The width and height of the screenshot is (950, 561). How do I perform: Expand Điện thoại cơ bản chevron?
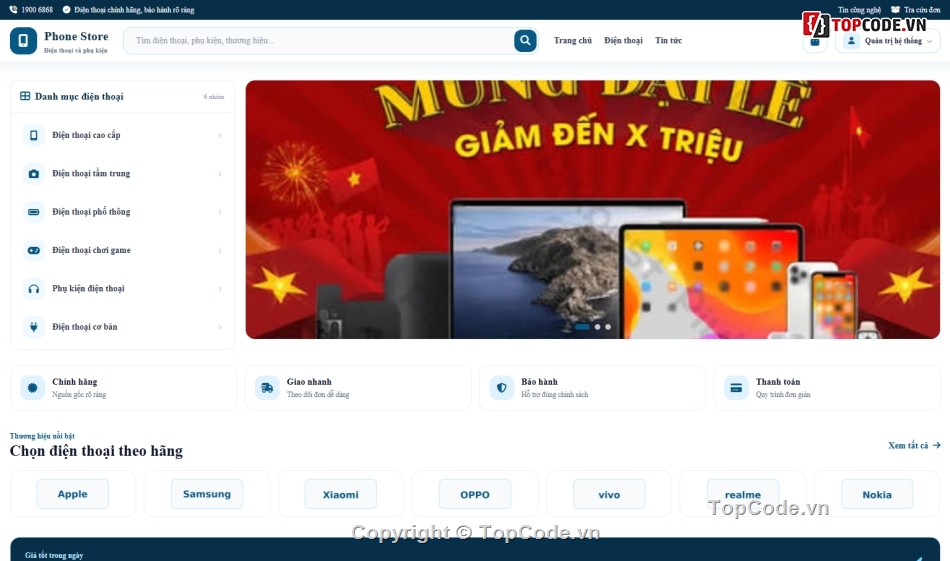click(220, 327)
